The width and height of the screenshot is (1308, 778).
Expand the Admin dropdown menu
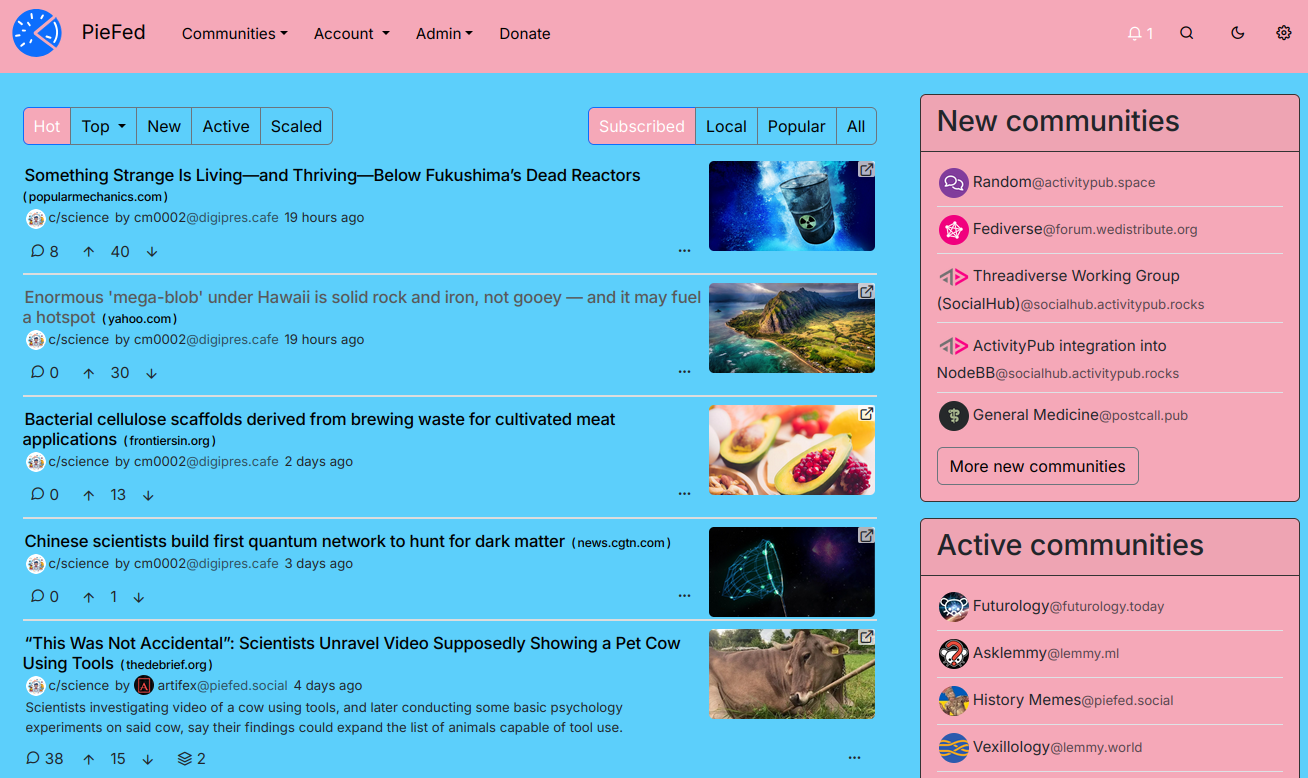click(444, 33)
